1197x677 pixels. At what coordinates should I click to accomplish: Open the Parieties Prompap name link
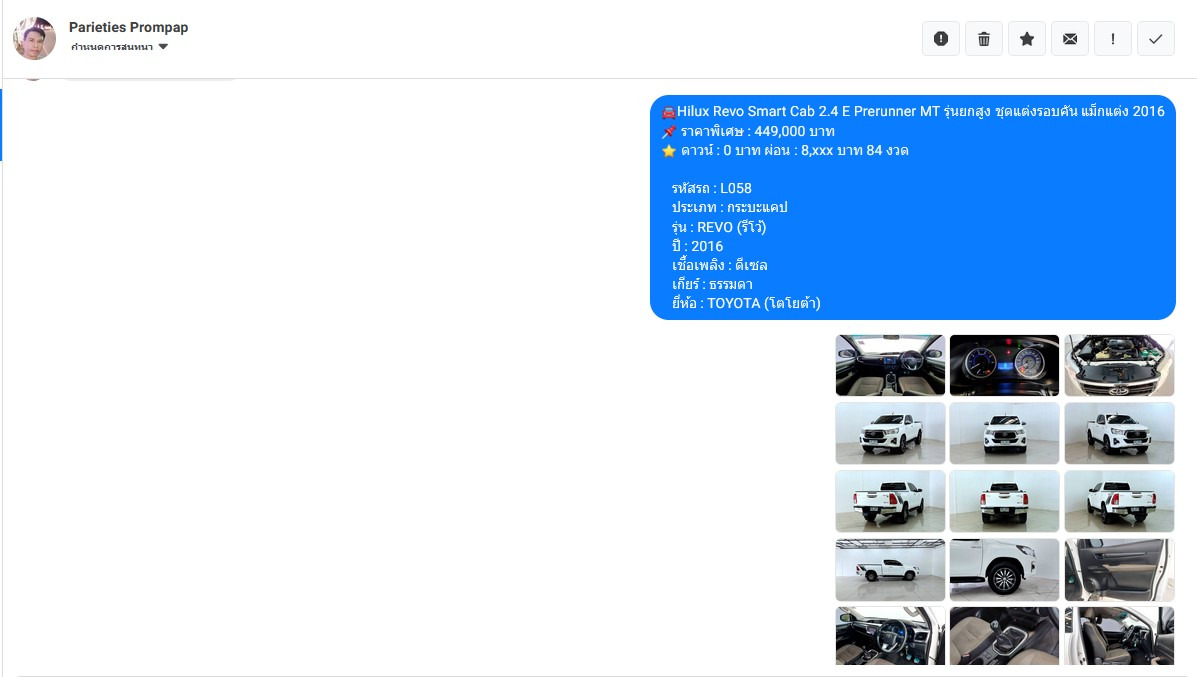pyautogui.click(x=128, y=27)
